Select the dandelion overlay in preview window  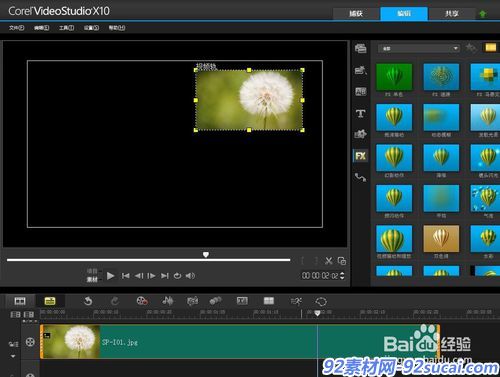point(249,100)
